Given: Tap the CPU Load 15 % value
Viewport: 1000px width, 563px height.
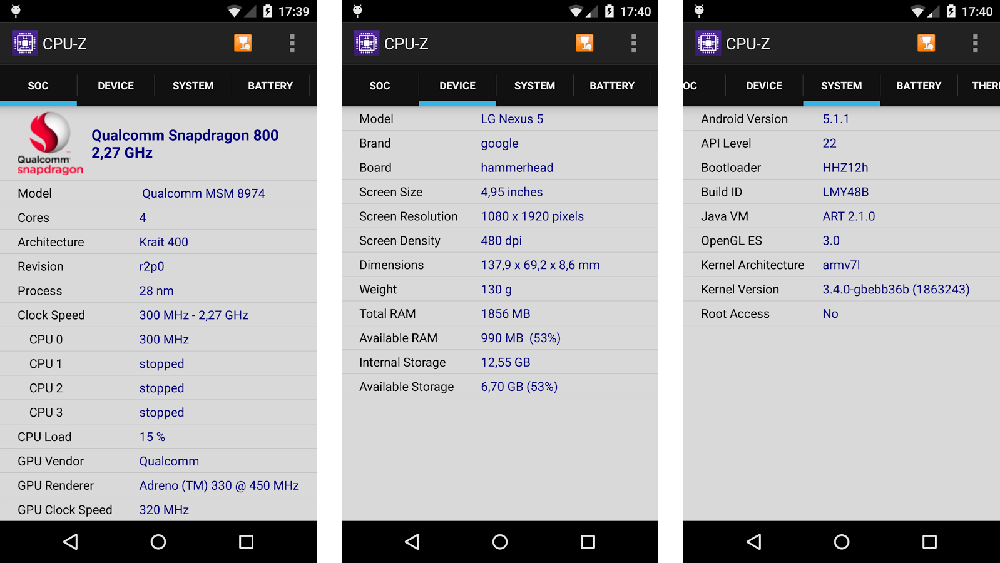Looking at the screenshot, I should [152, 437].
